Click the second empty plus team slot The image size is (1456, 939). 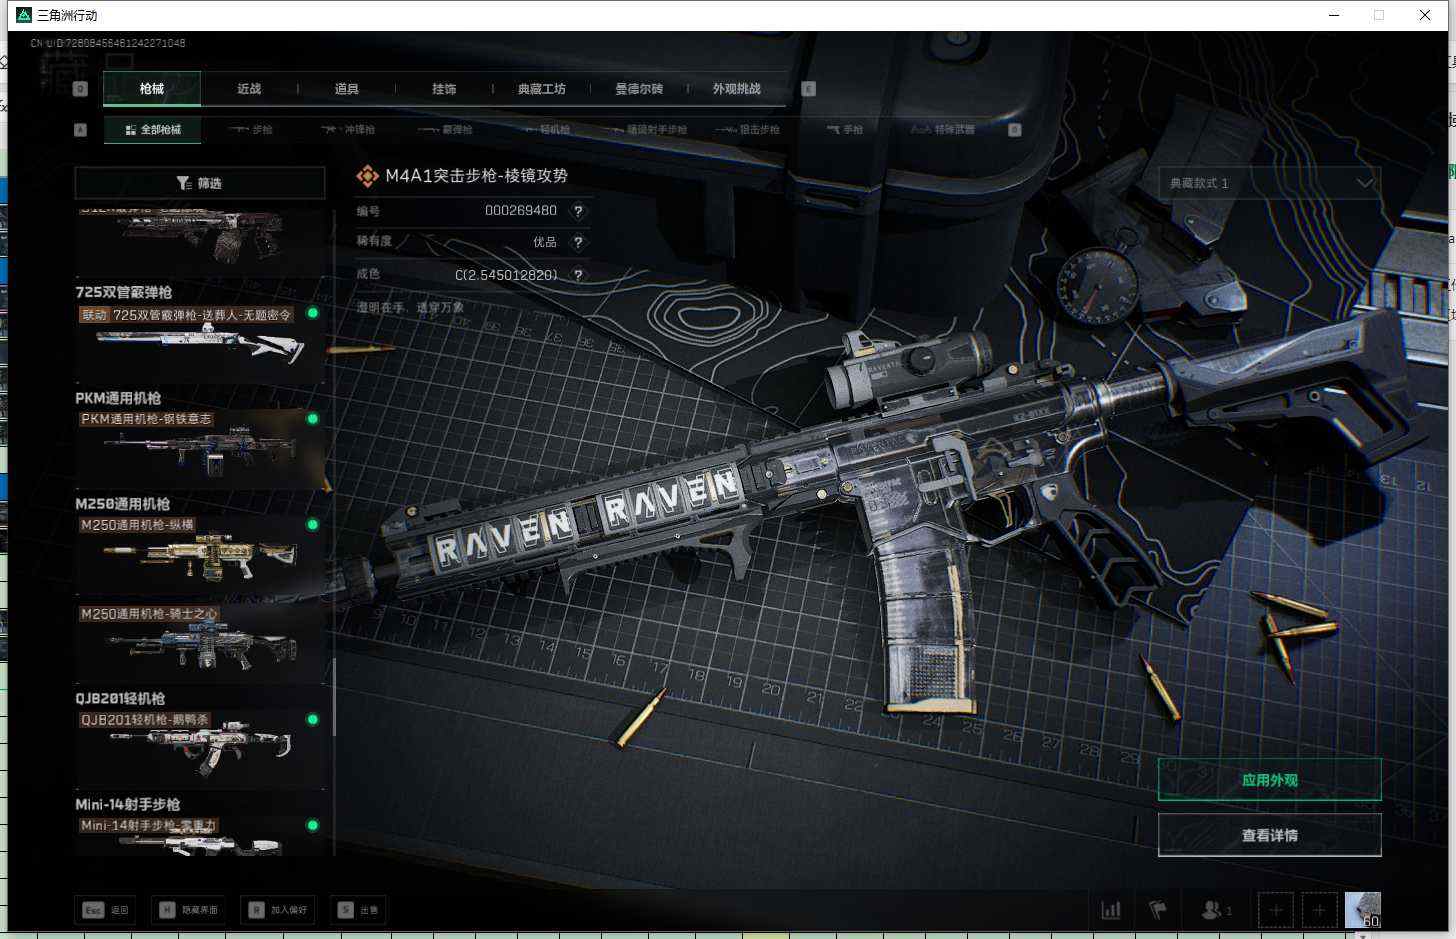(x=1319, y=910)
